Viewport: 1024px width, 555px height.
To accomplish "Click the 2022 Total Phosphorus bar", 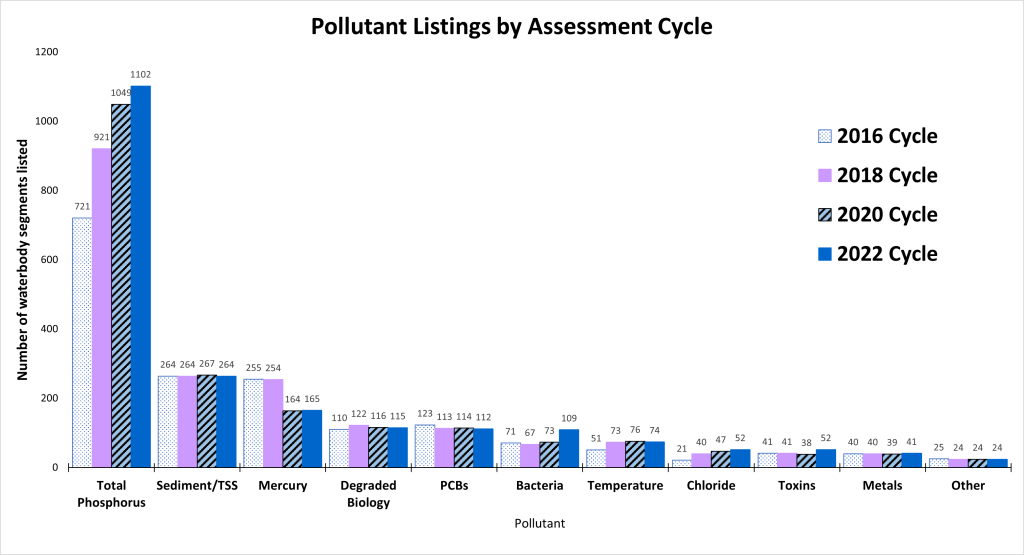I will [141, 277].
